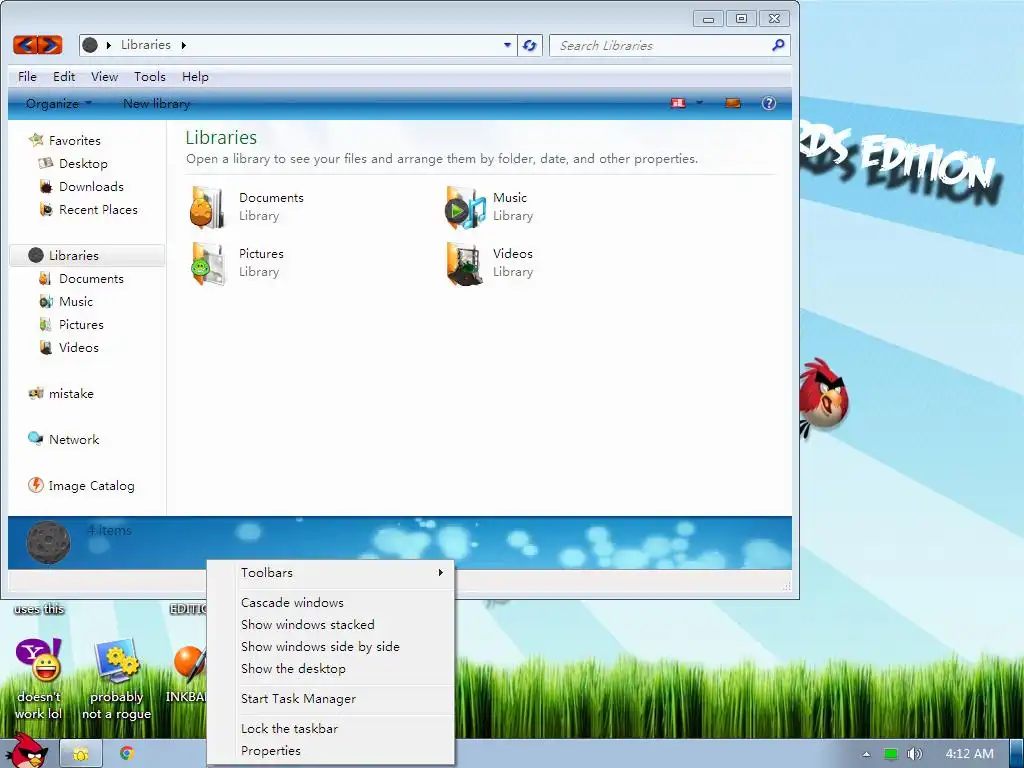Expand the Toolbars submenu

(331, 573)
